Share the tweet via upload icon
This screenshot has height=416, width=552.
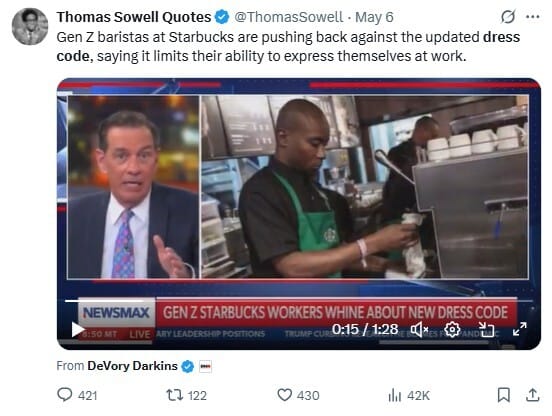click(x=533, y=395)
